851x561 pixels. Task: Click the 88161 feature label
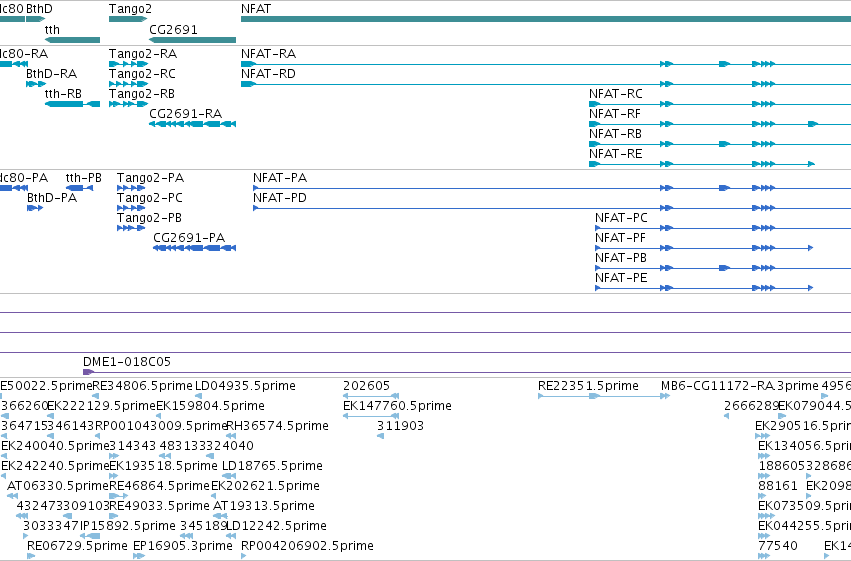point(778,486)
